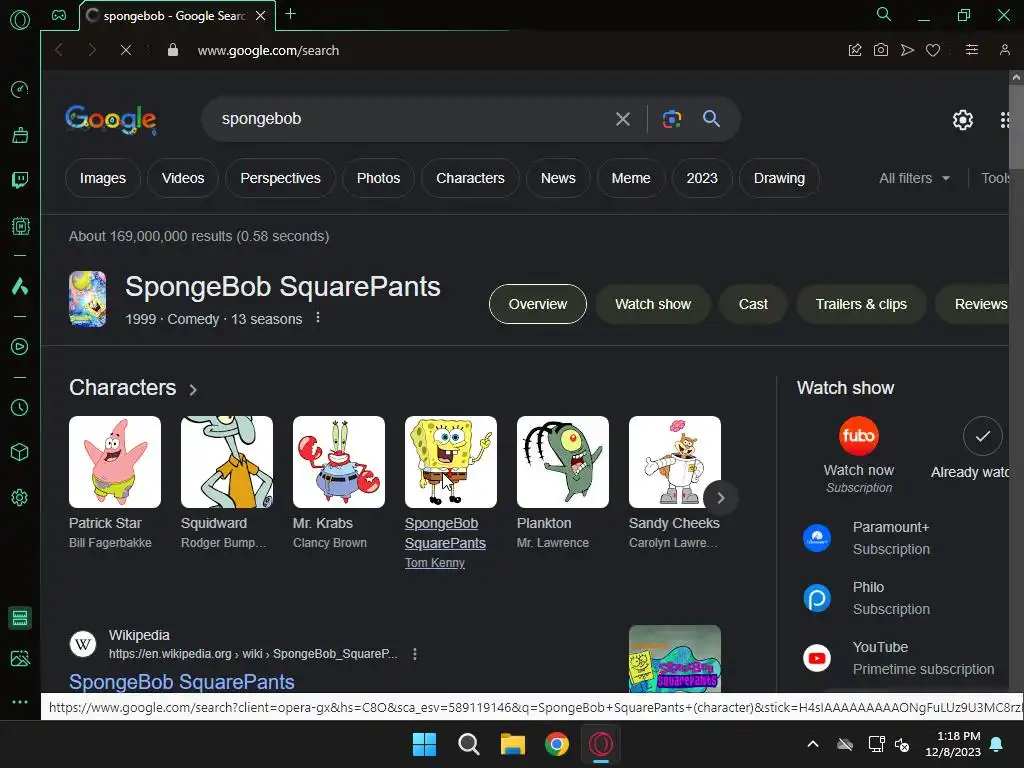Image resolution: width=1024 pixels, height=768 pixels.
Task: Open the Windows Start menu
Action: (x=424, y=744)
